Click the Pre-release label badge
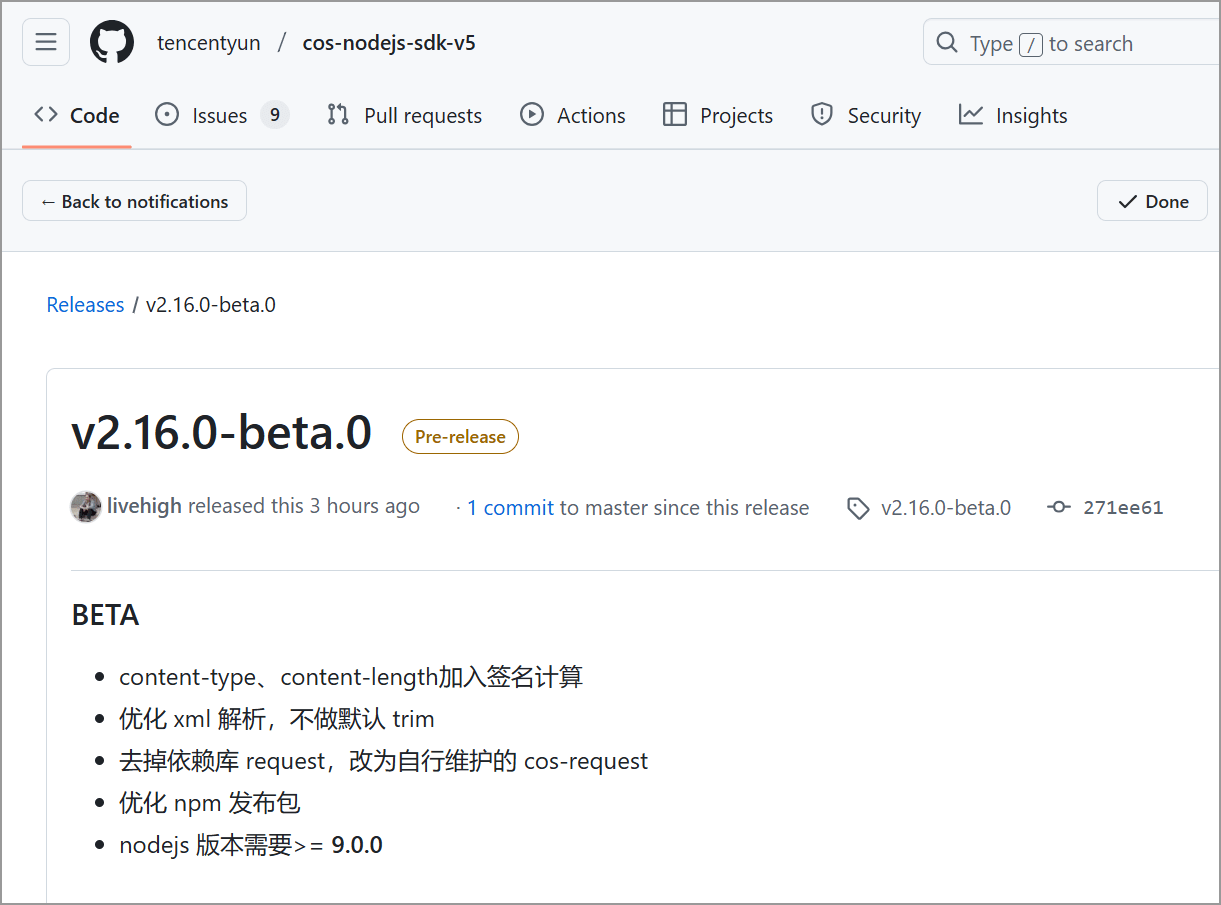 (x=460, y=437)
